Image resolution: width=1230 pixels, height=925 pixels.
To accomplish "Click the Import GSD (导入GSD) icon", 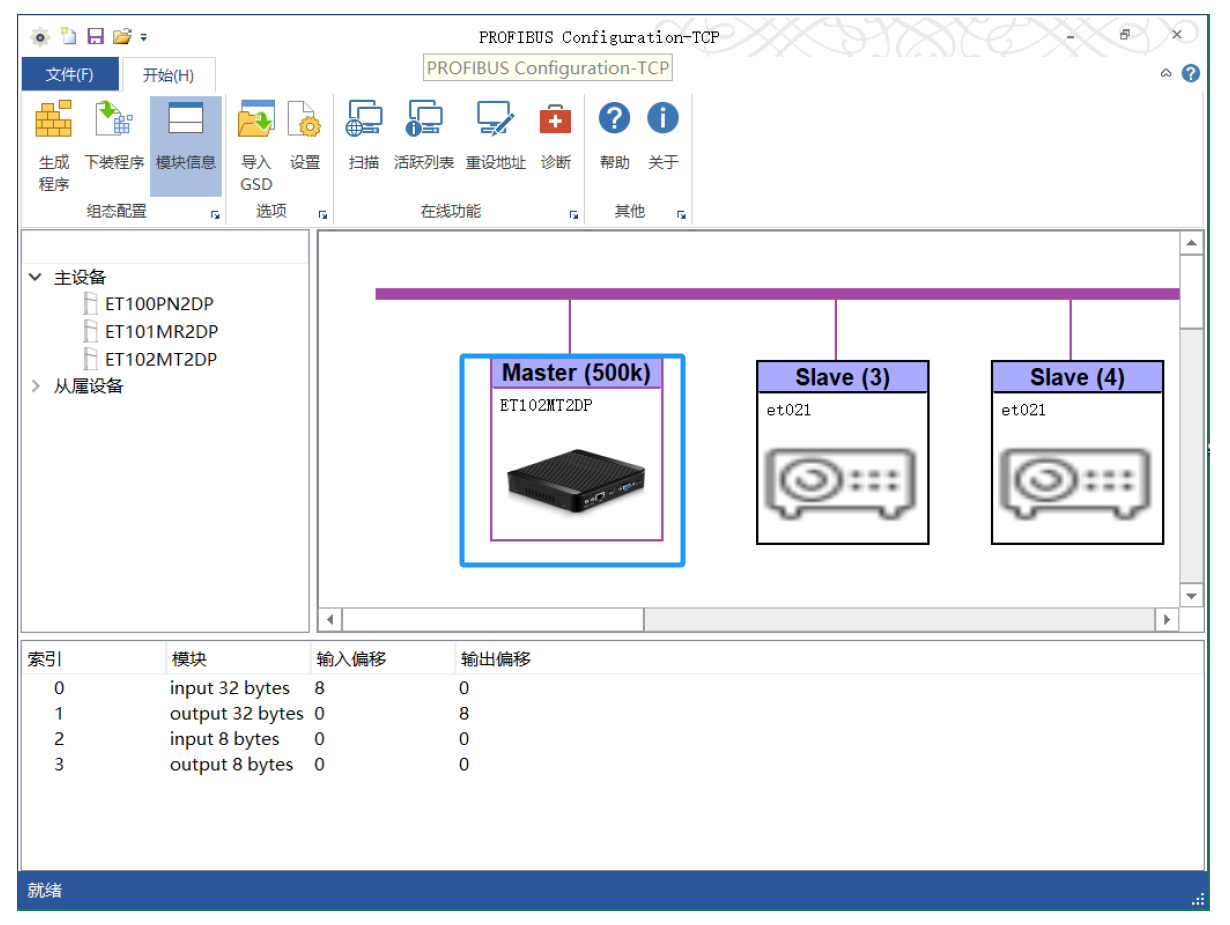I will (x=256, y=120).
